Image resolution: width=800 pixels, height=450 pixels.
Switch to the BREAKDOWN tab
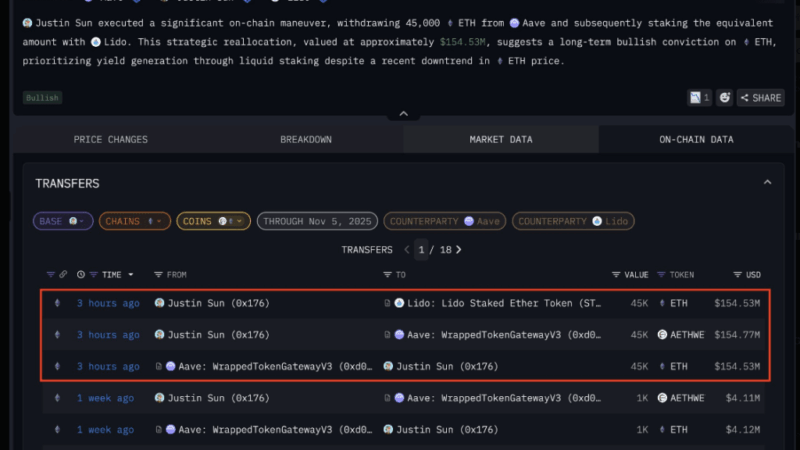tap(306, 139)
